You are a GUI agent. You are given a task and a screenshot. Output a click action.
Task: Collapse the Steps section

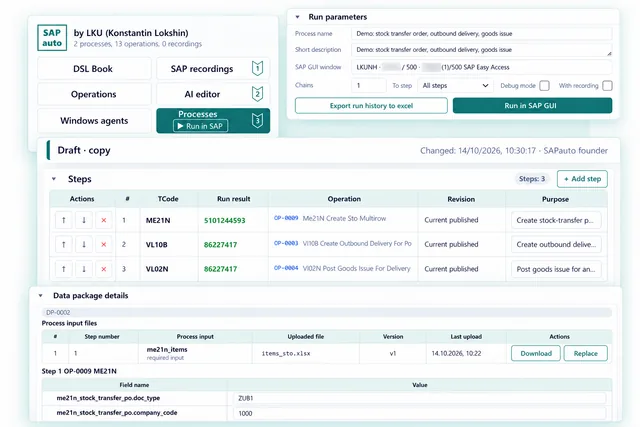[53, 179]
